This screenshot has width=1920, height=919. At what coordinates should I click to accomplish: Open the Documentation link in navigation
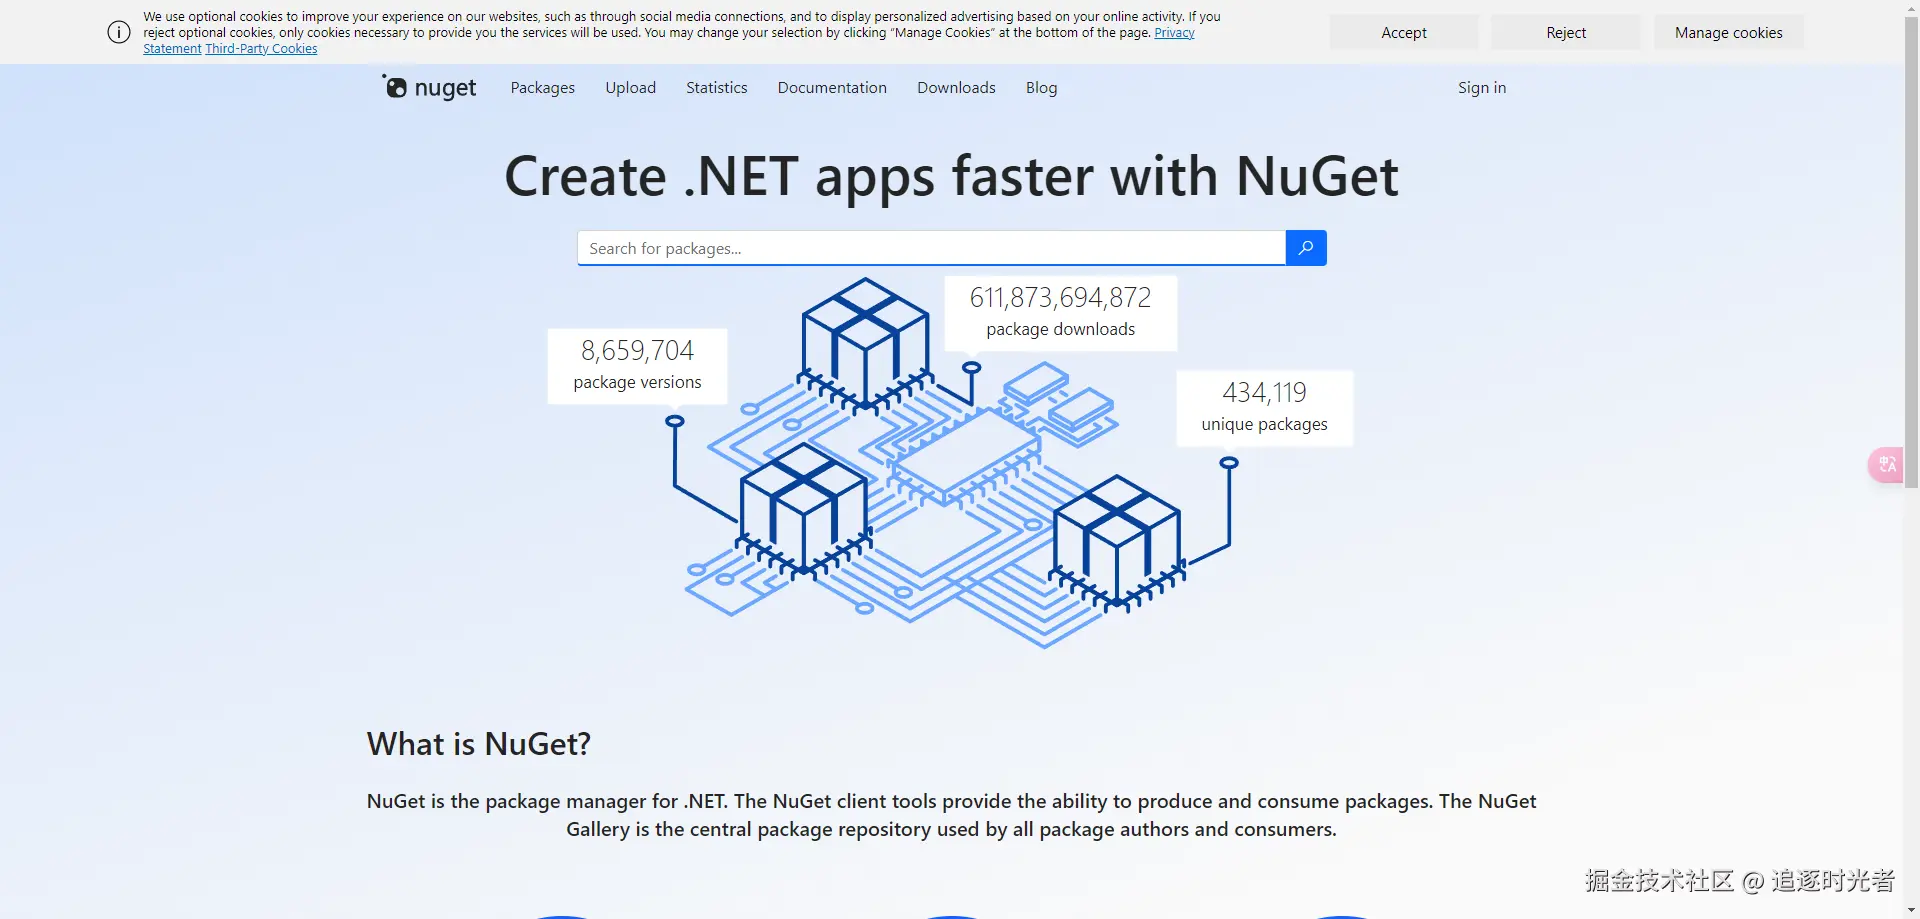pos(832,88)
